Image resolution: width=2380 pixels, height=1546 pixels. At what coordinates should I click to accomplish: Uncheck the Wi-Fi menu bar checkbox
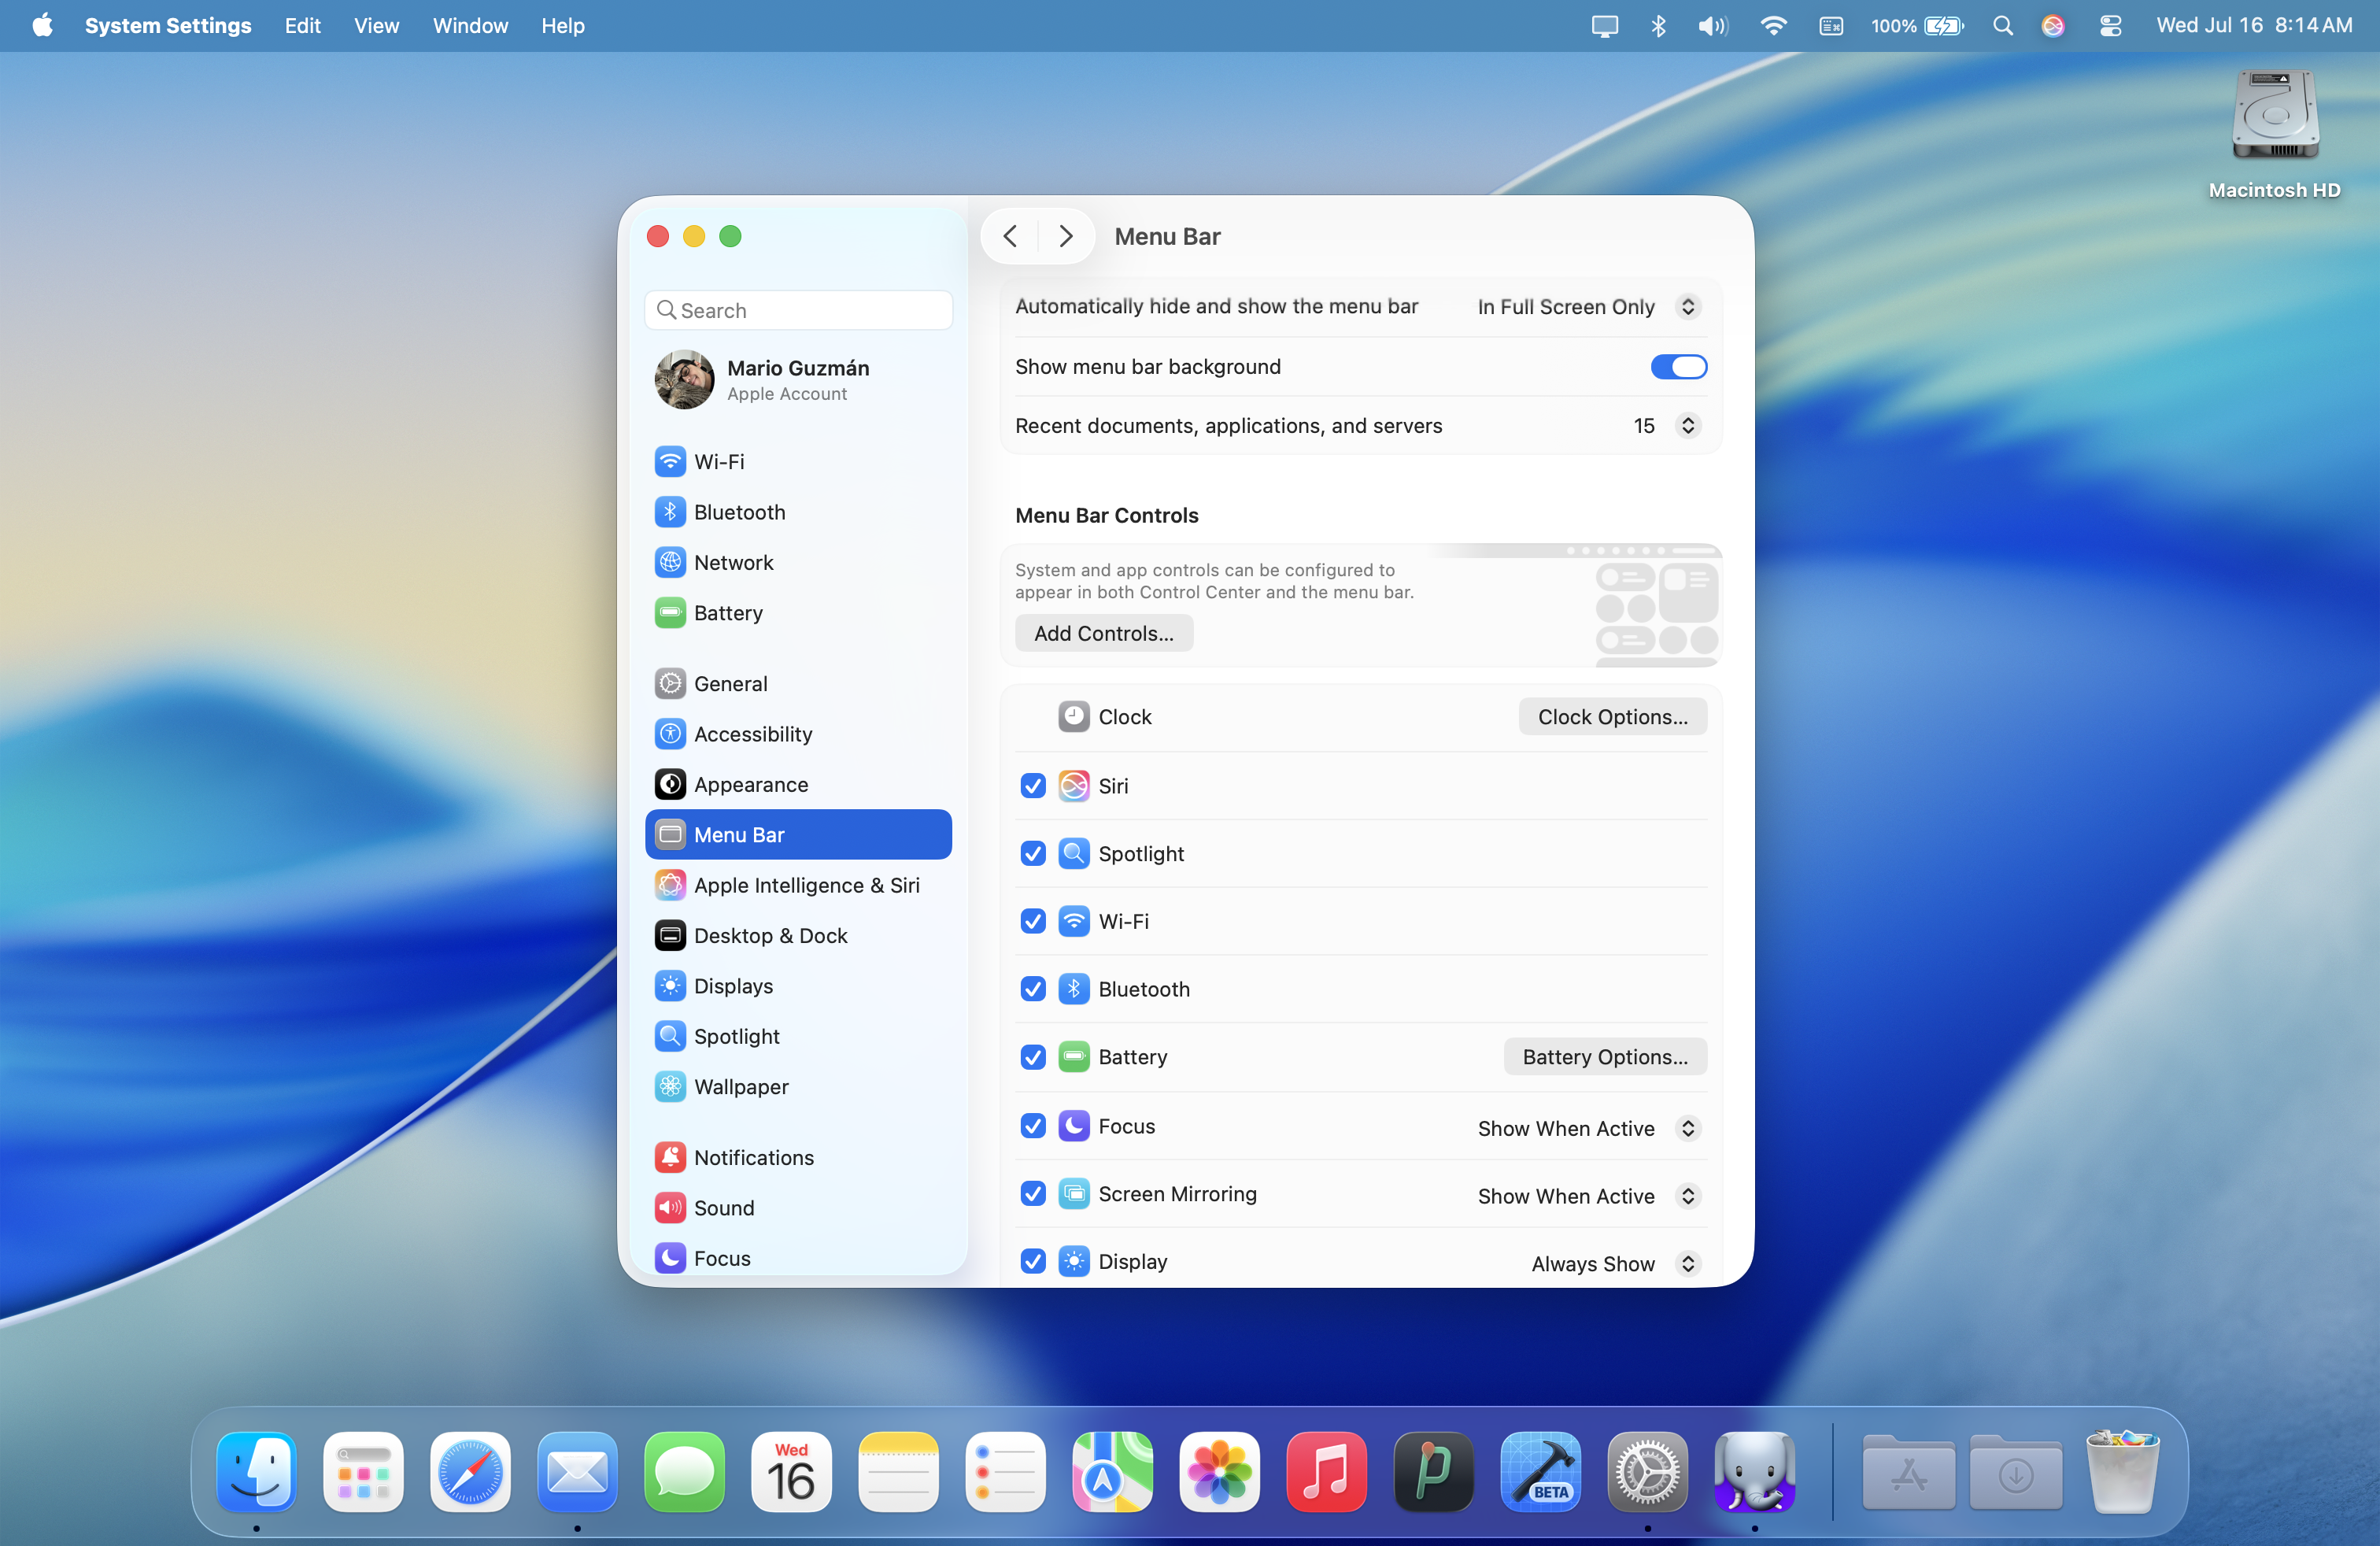pyautogui.click(x=1033, y=921)
